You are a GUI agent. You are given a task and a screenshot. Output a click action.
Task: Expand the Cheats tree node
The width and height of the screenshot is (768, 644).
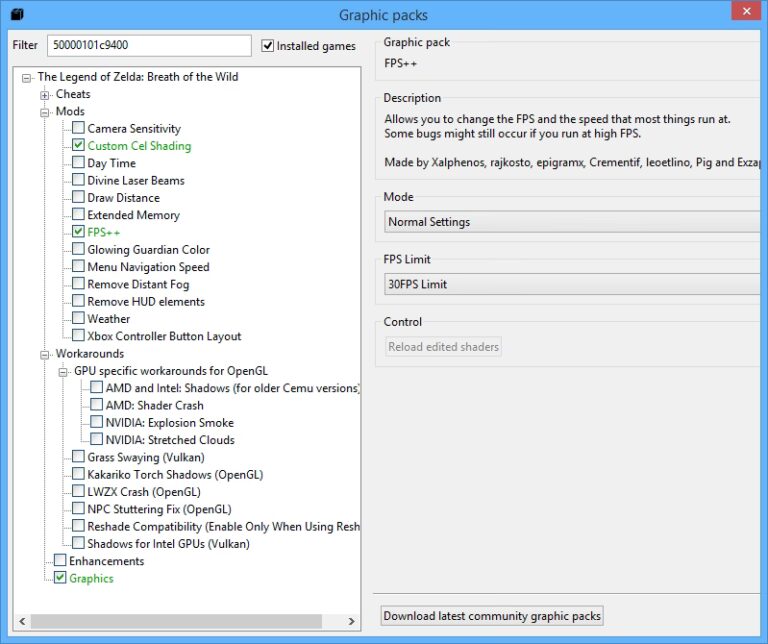45,95
